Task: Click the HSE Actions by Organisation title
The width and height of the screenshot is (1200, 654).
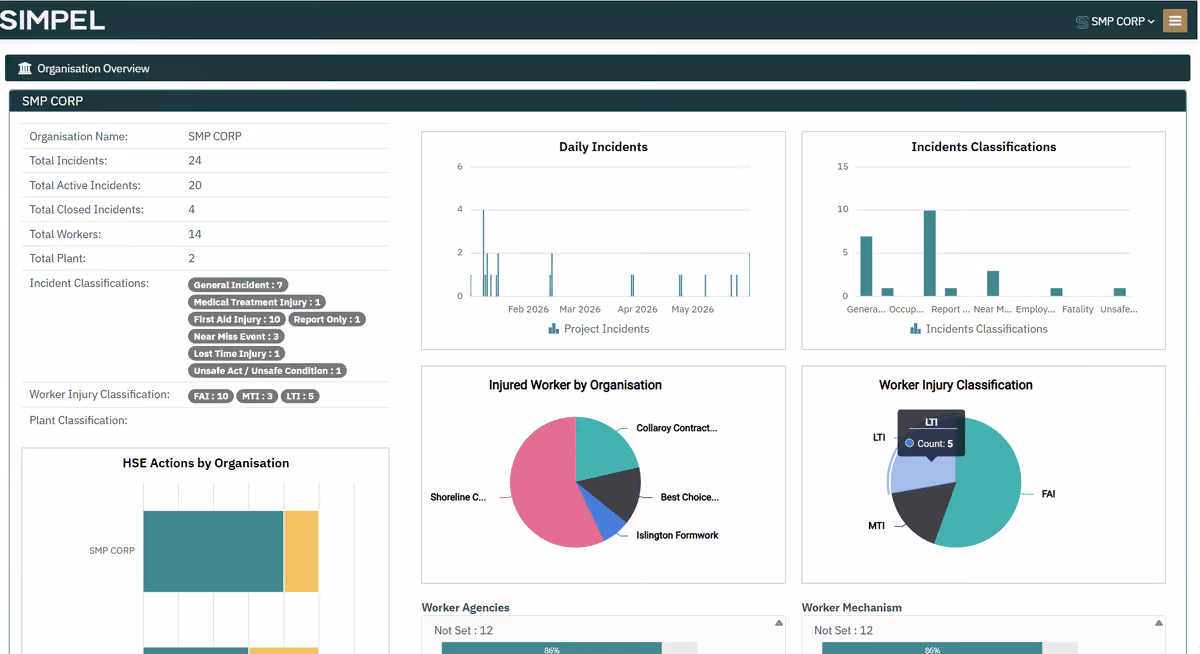Action: click(206, 463)
